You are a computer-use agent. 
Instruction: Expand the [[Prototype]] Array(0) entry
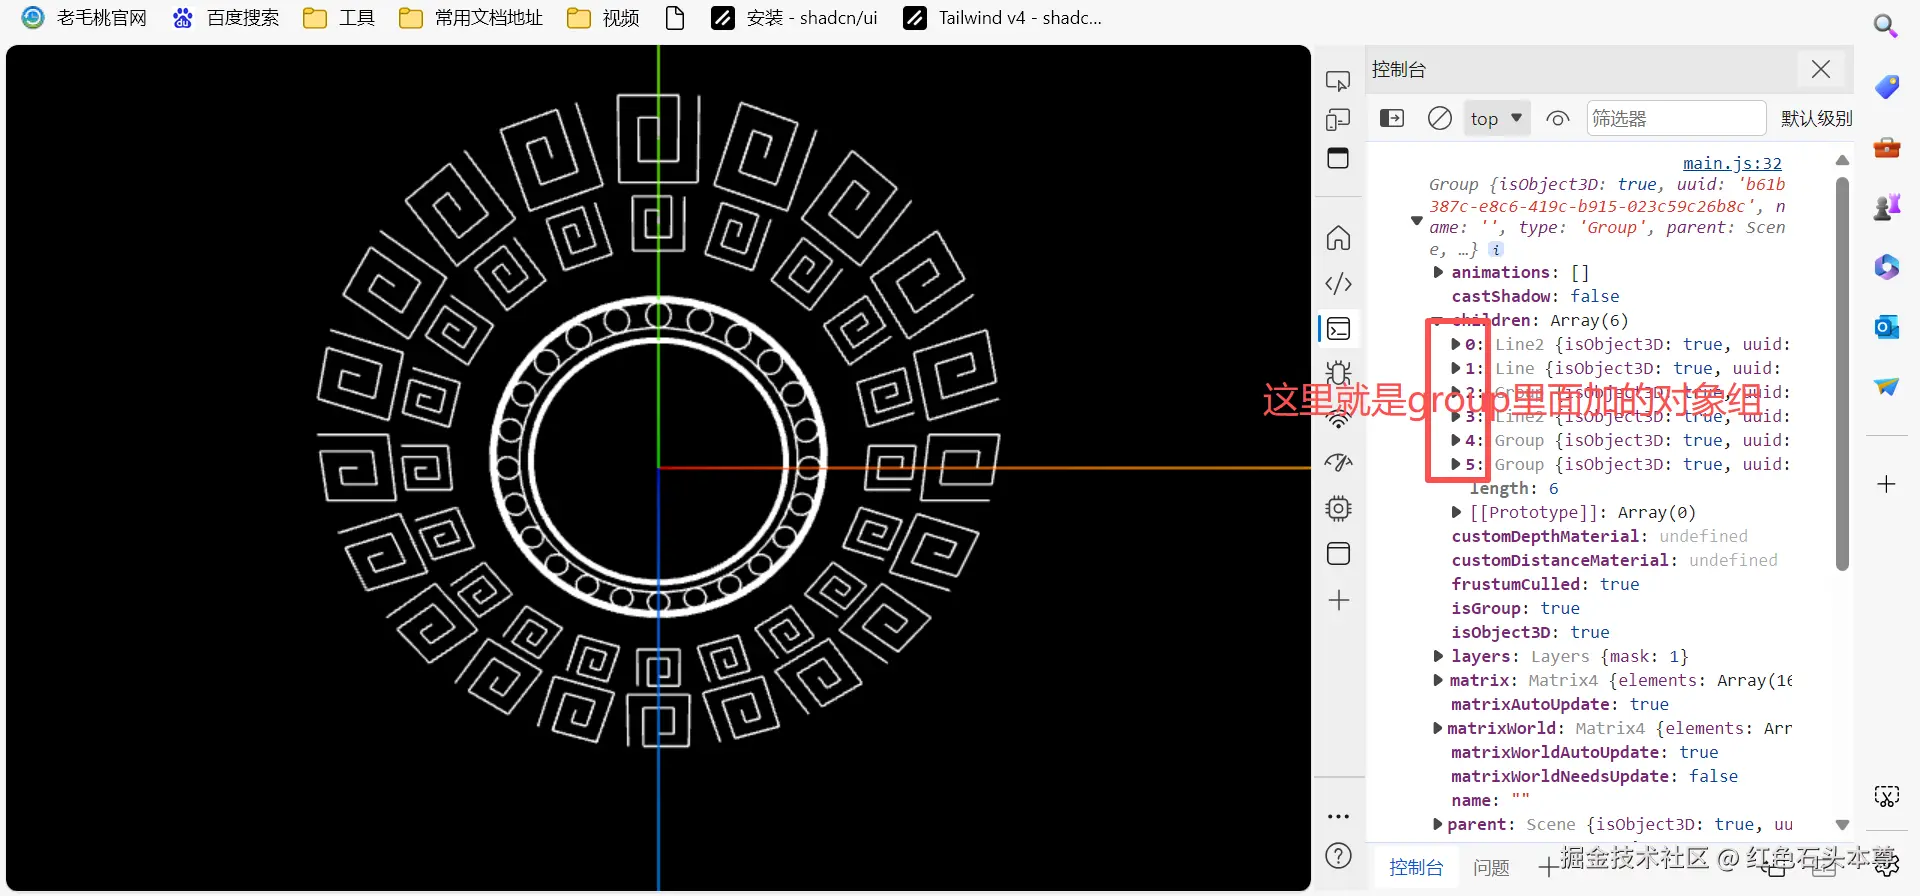click(x=1456, y=512)
